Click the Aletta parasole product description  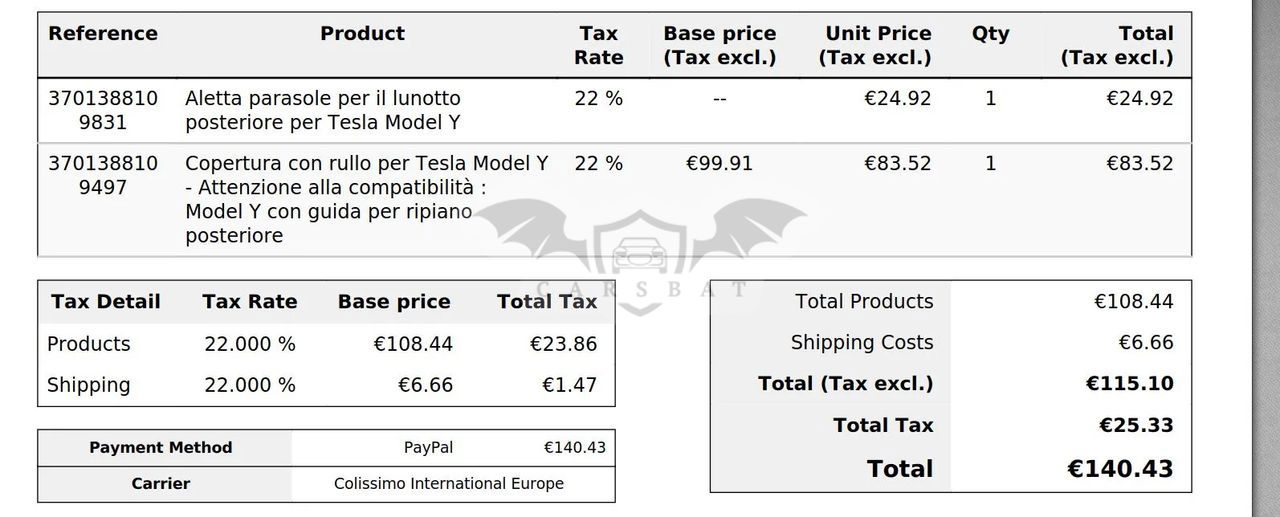[x=323, y=110]
